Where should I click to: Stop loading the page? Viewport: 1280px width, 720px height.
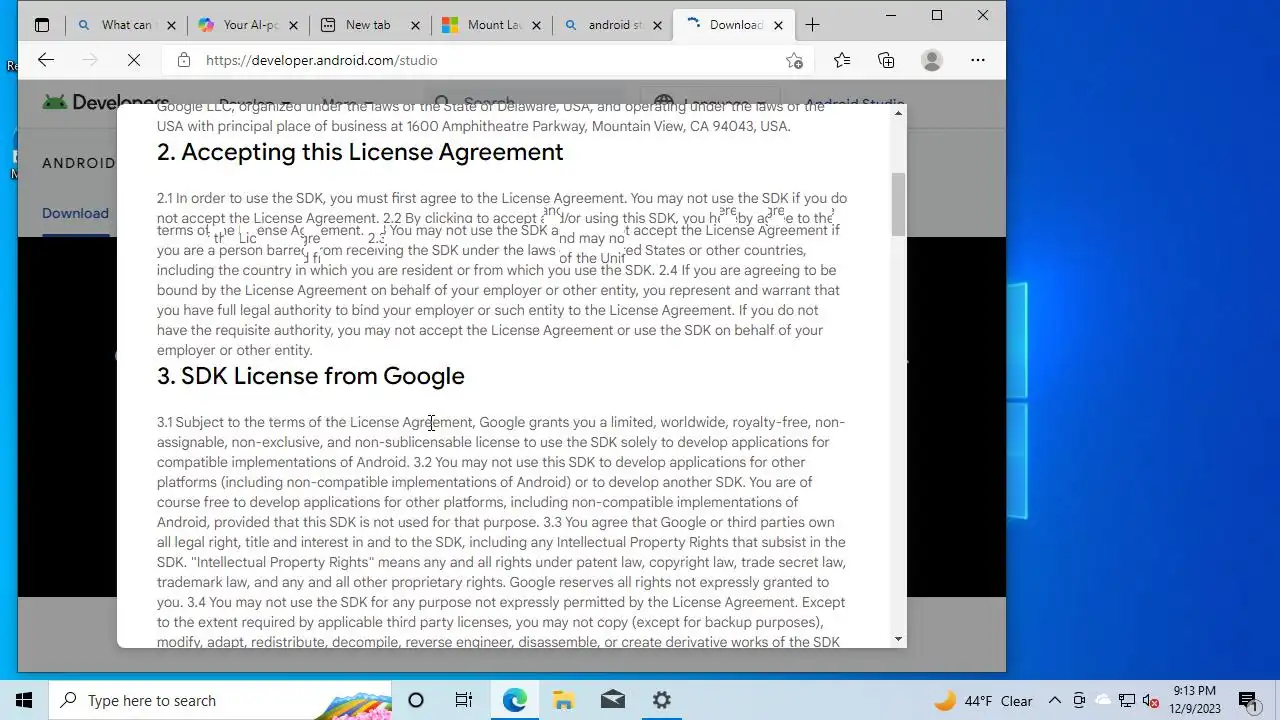pos(134,60)
